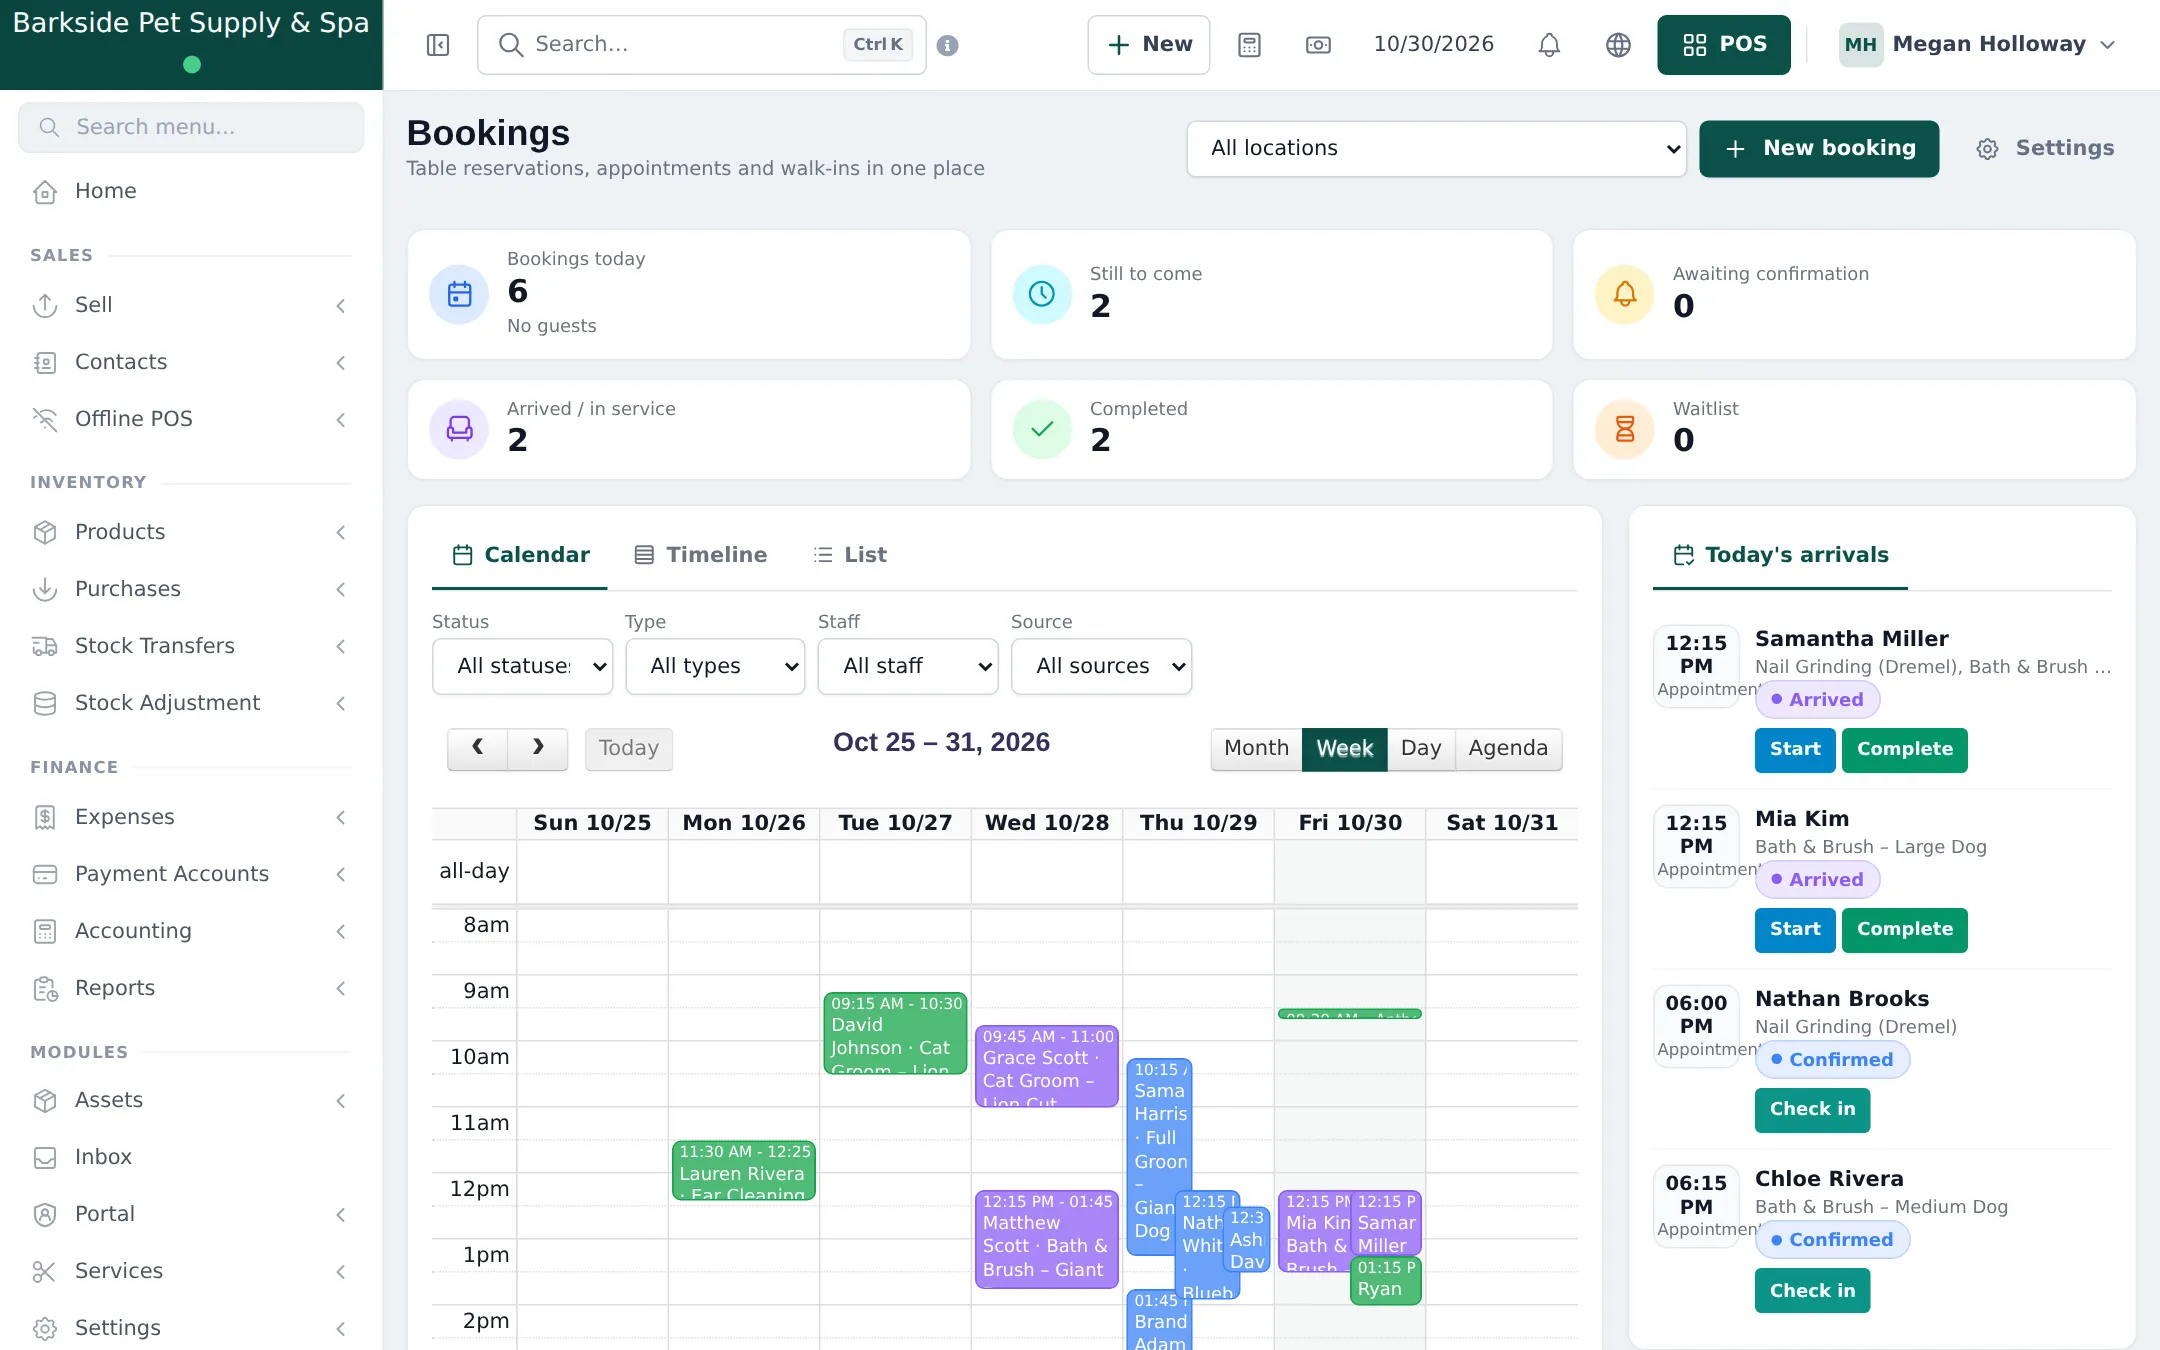Open the language globe icon

1618,45
